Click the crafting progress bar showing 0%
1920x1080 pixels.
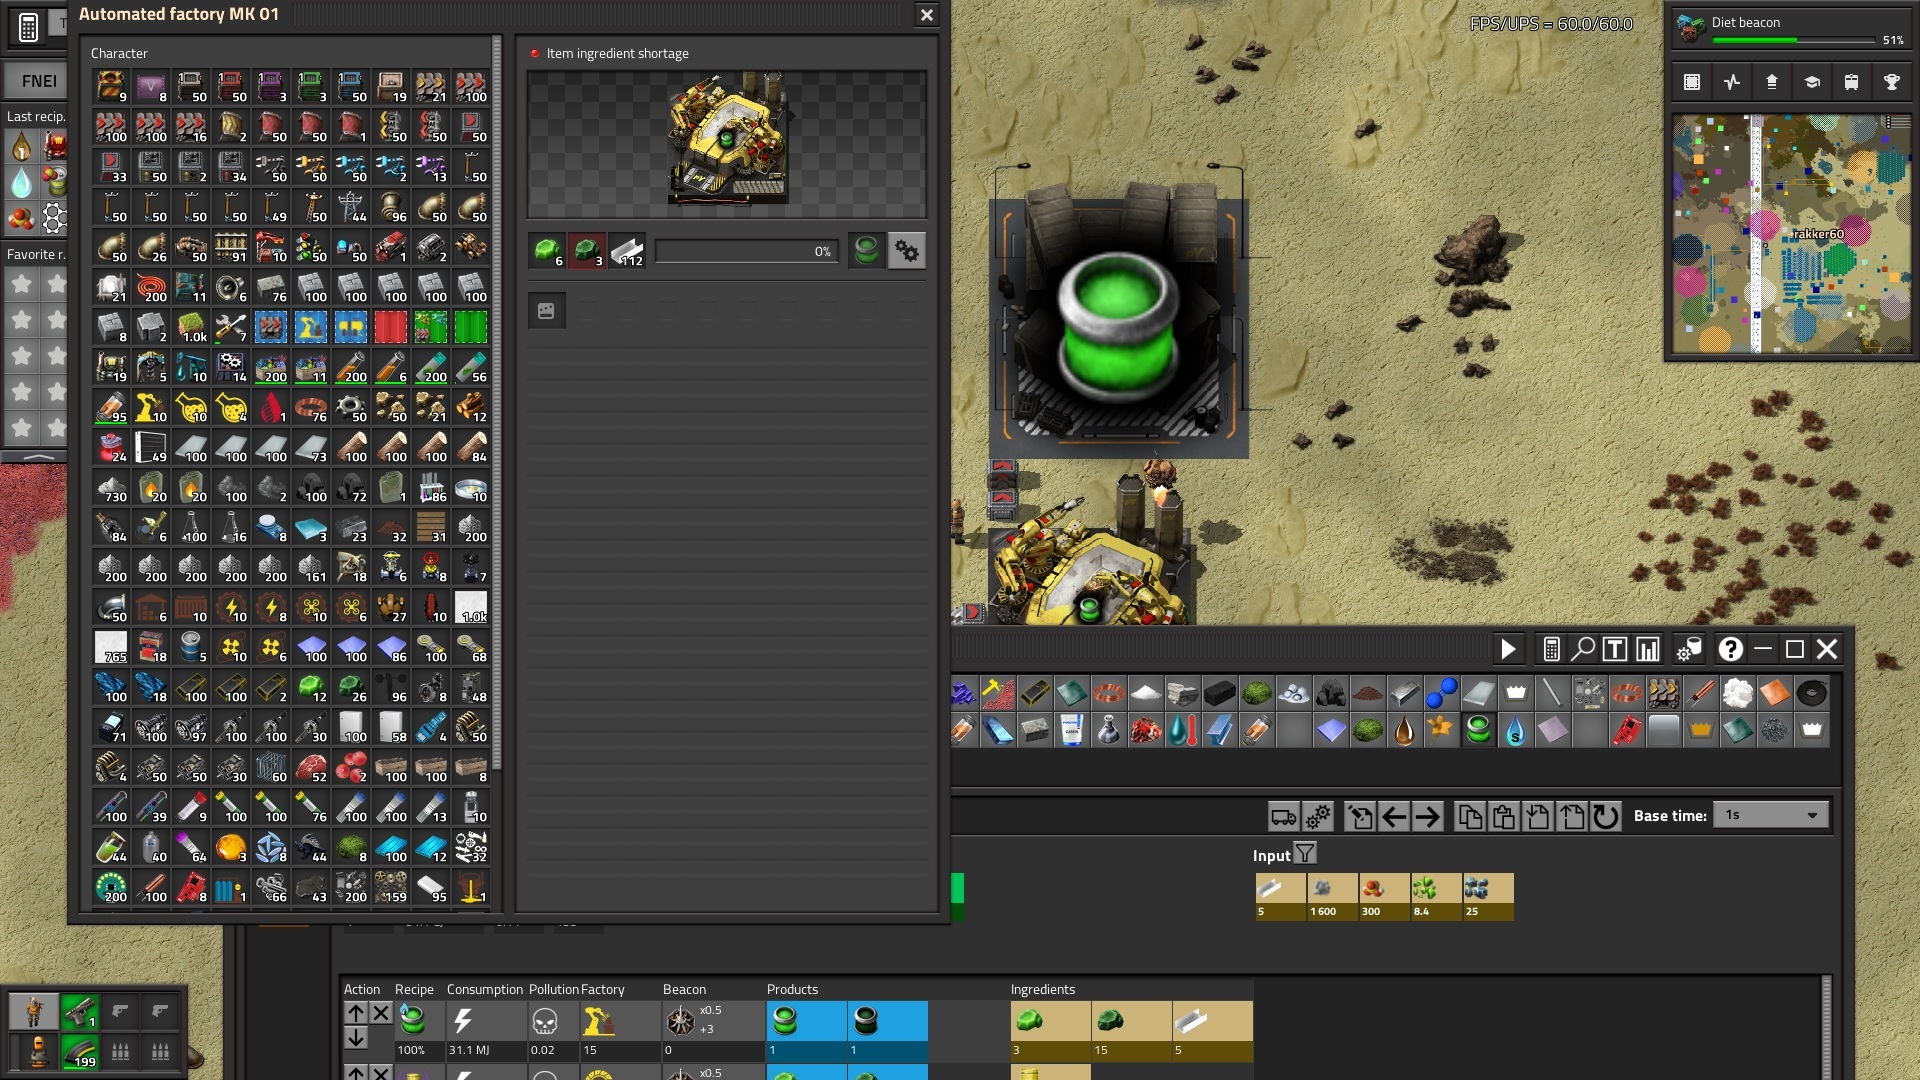[747, 251]
